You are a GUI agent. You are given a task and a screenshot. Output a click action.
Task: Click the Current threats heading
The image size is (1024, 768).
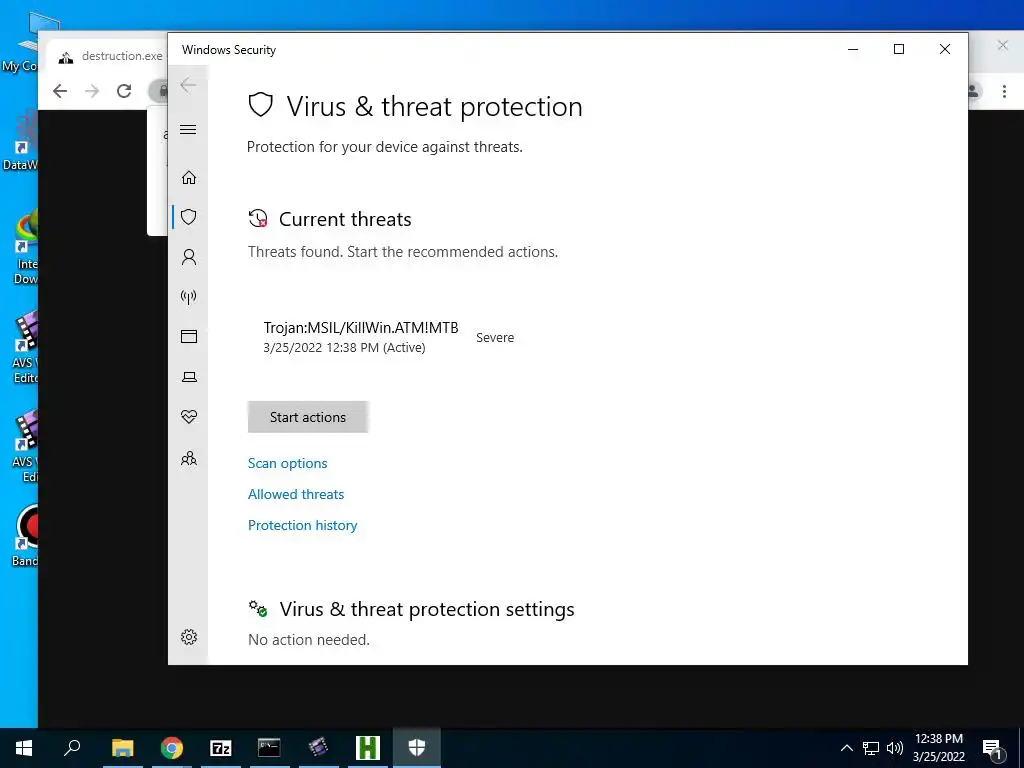pyautogui.click(x=345, y=219)
